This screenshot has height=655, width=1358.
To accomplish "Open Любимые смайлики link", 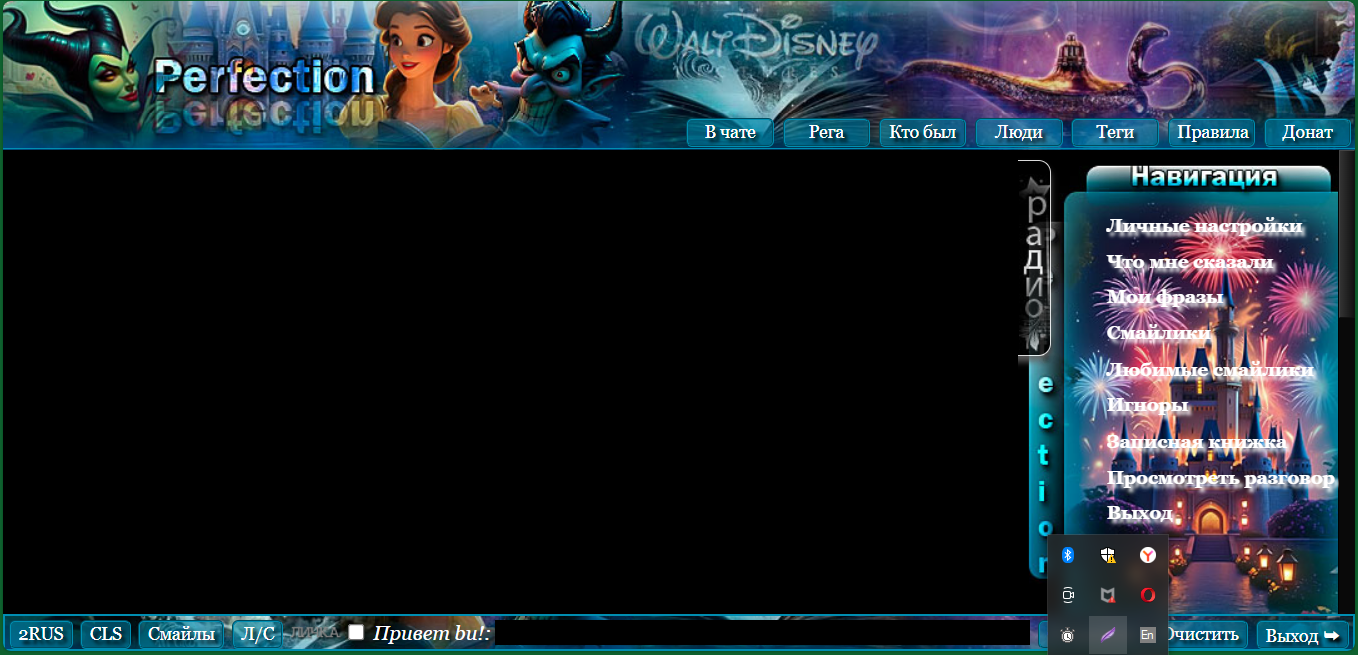I will pyautogui.click(x=1210, y=370).
